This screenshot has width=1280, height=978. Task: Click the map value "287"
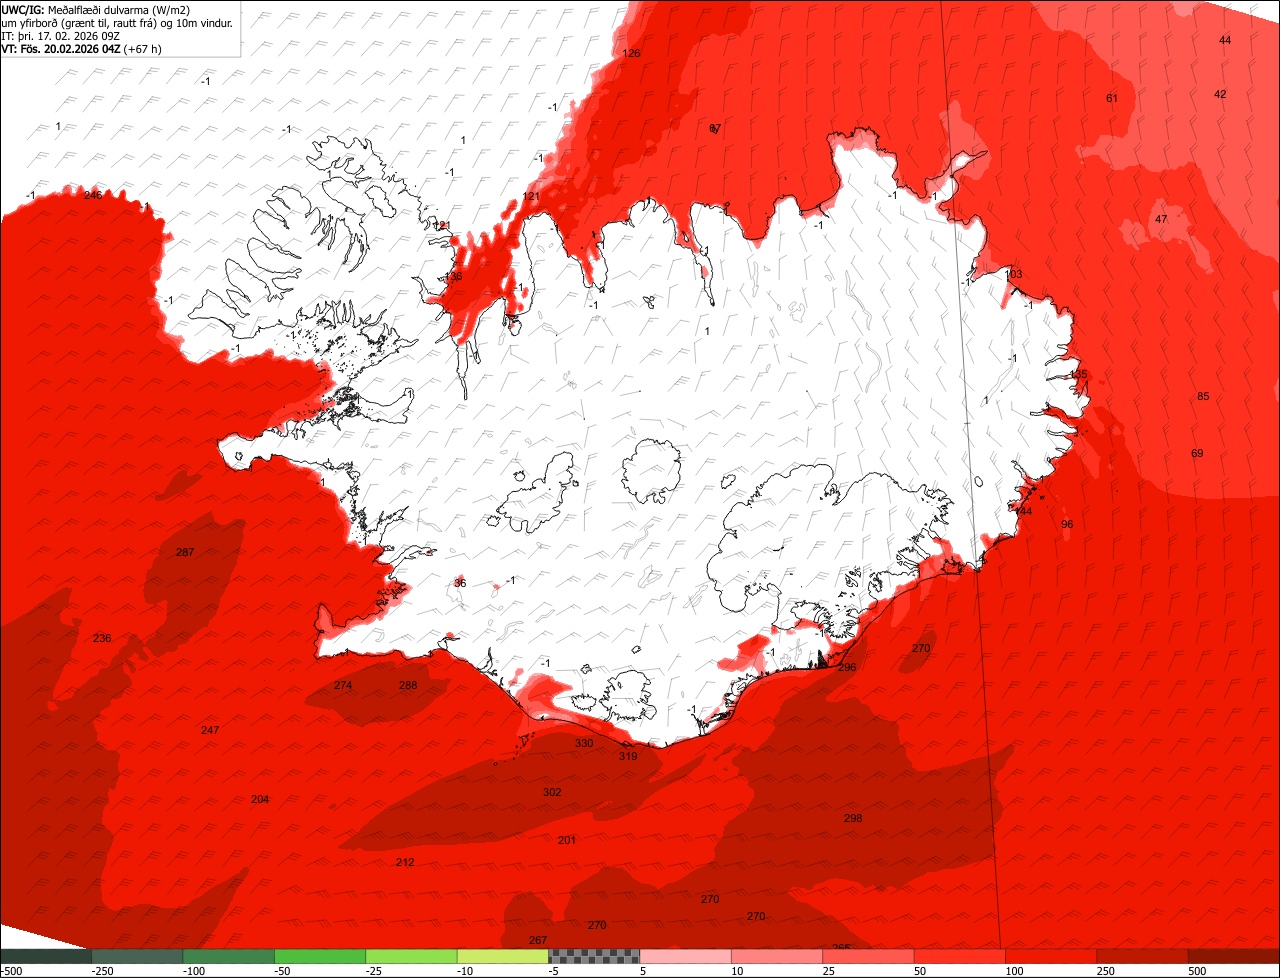(185, 553)
